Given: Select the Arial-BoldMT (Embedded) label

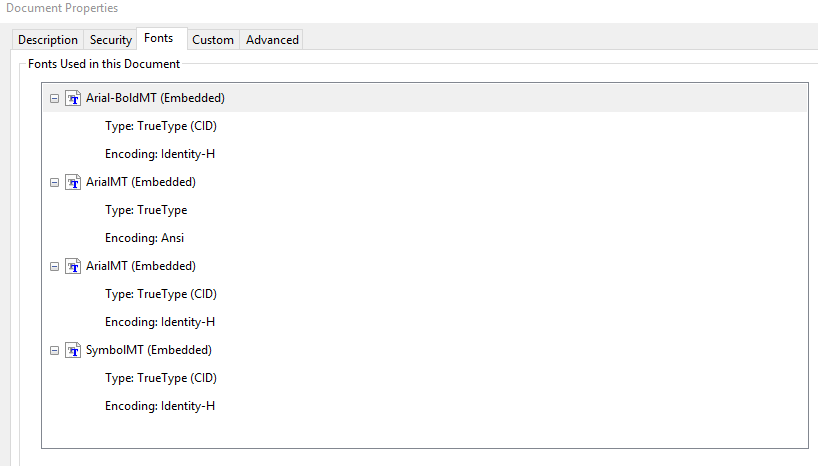Looking at the screenshot, I should [155, 98].
